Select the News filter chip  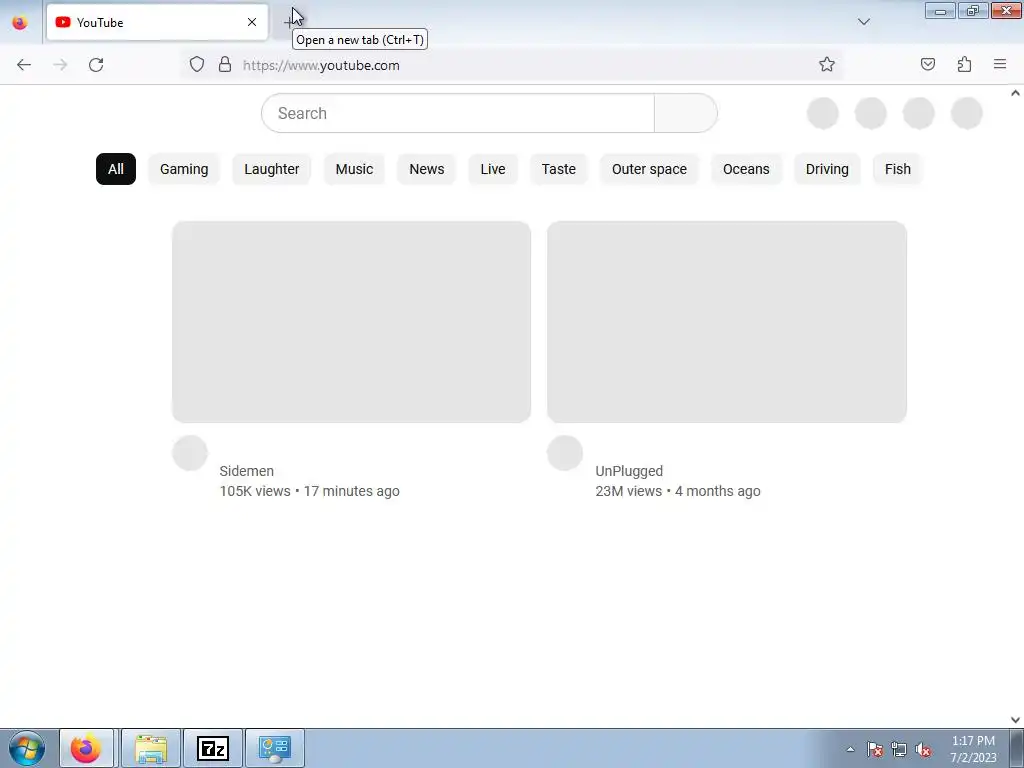click(427, 169)
